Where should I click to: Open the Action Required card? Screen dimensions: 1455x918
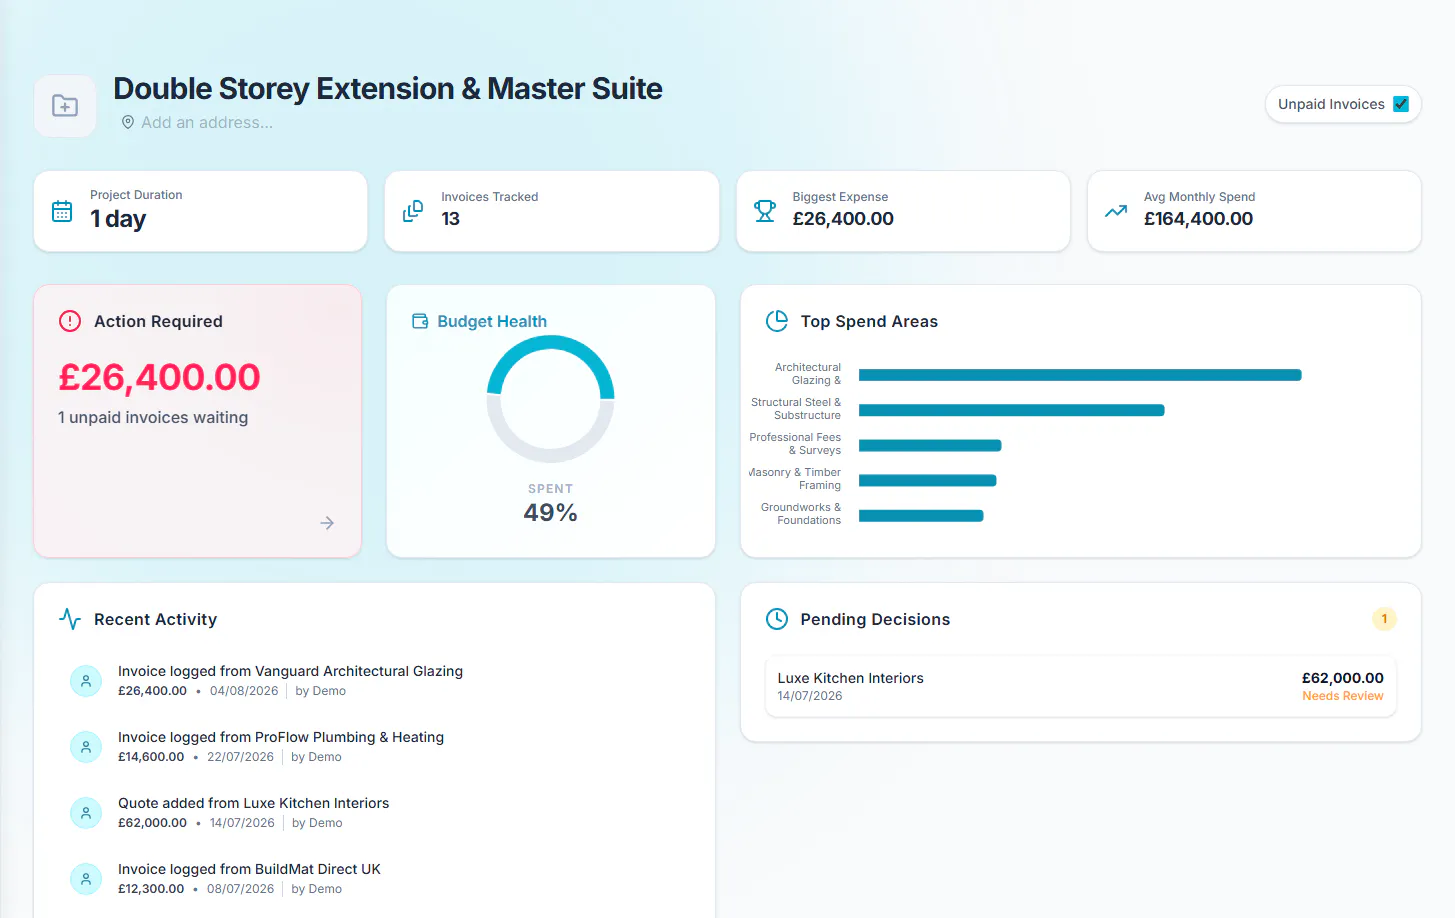(198, 421)
